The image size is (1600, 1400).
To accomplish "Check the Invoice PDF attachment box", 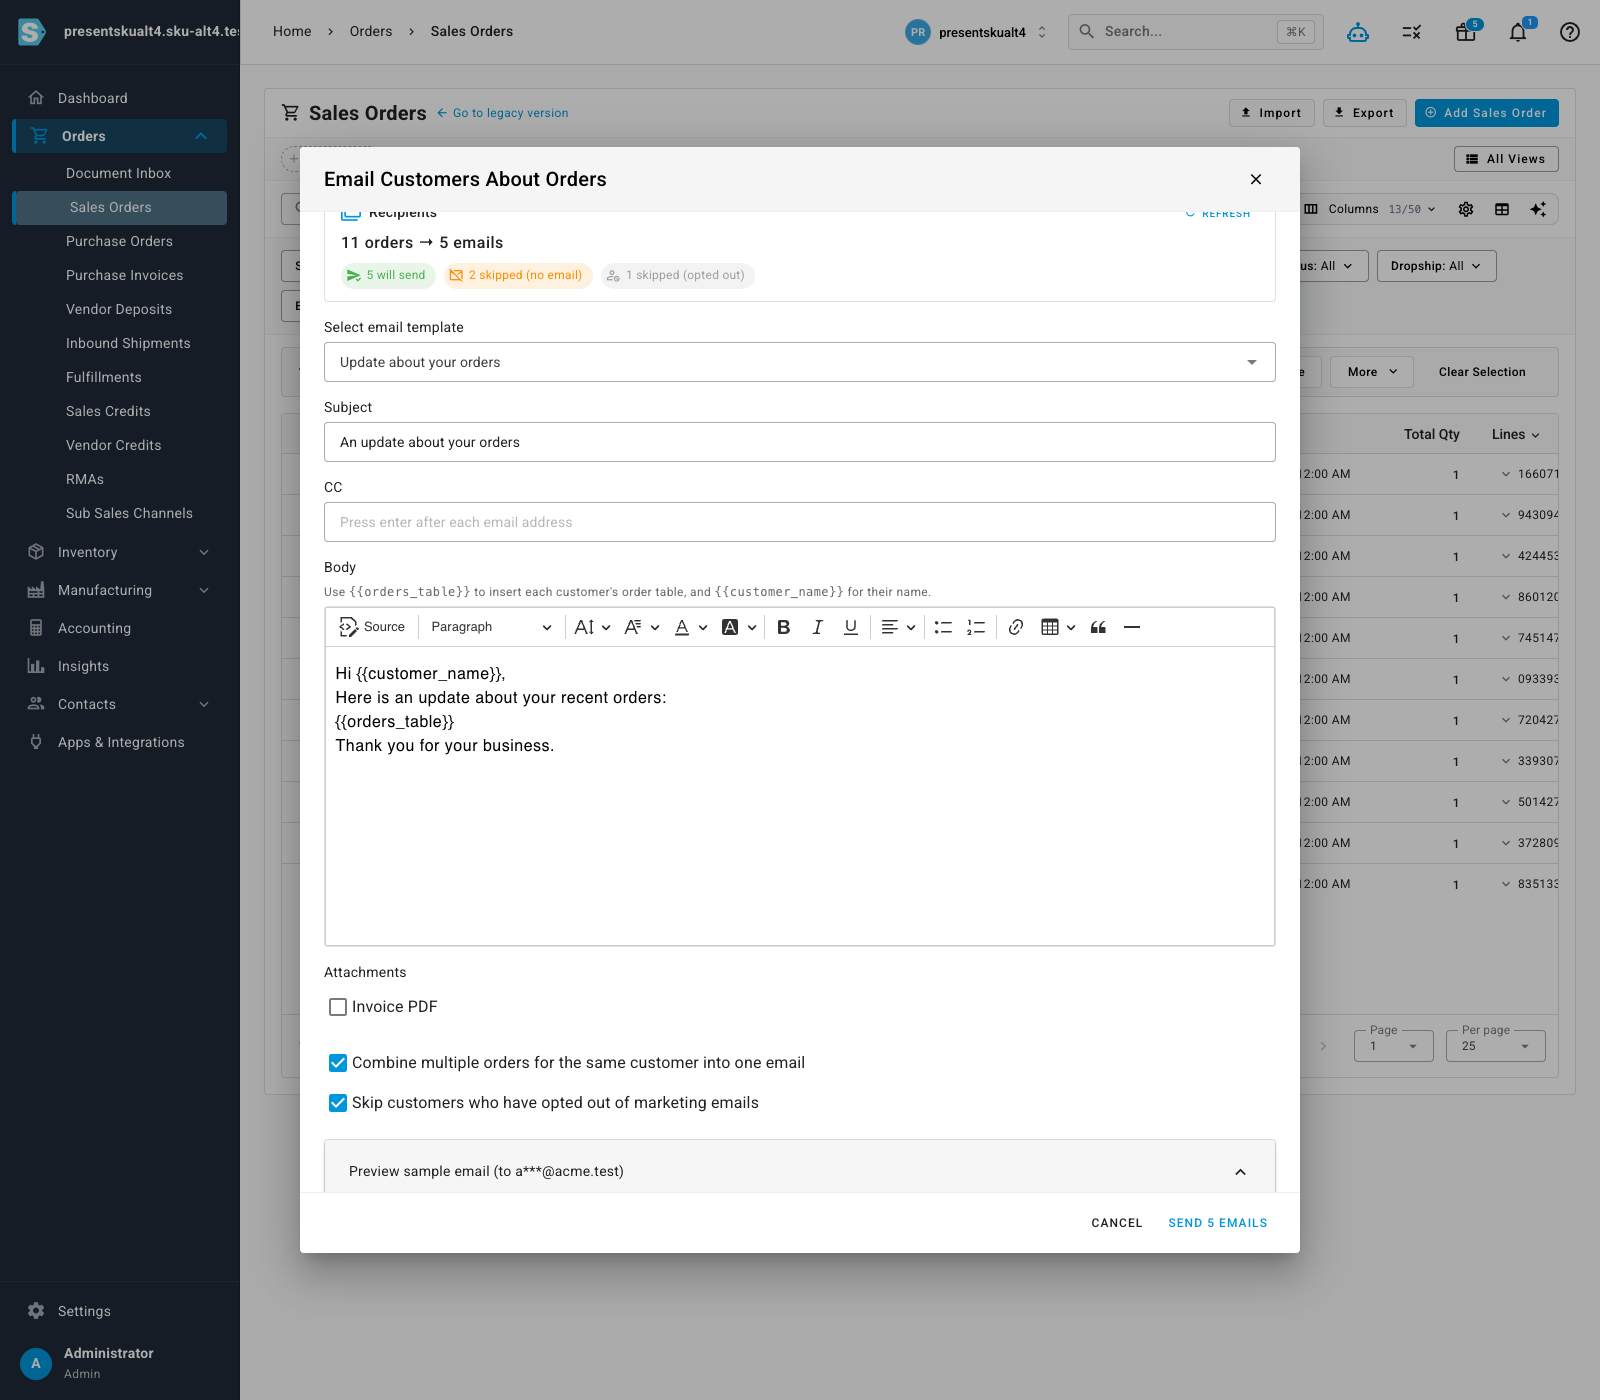I will [338, 1007].
